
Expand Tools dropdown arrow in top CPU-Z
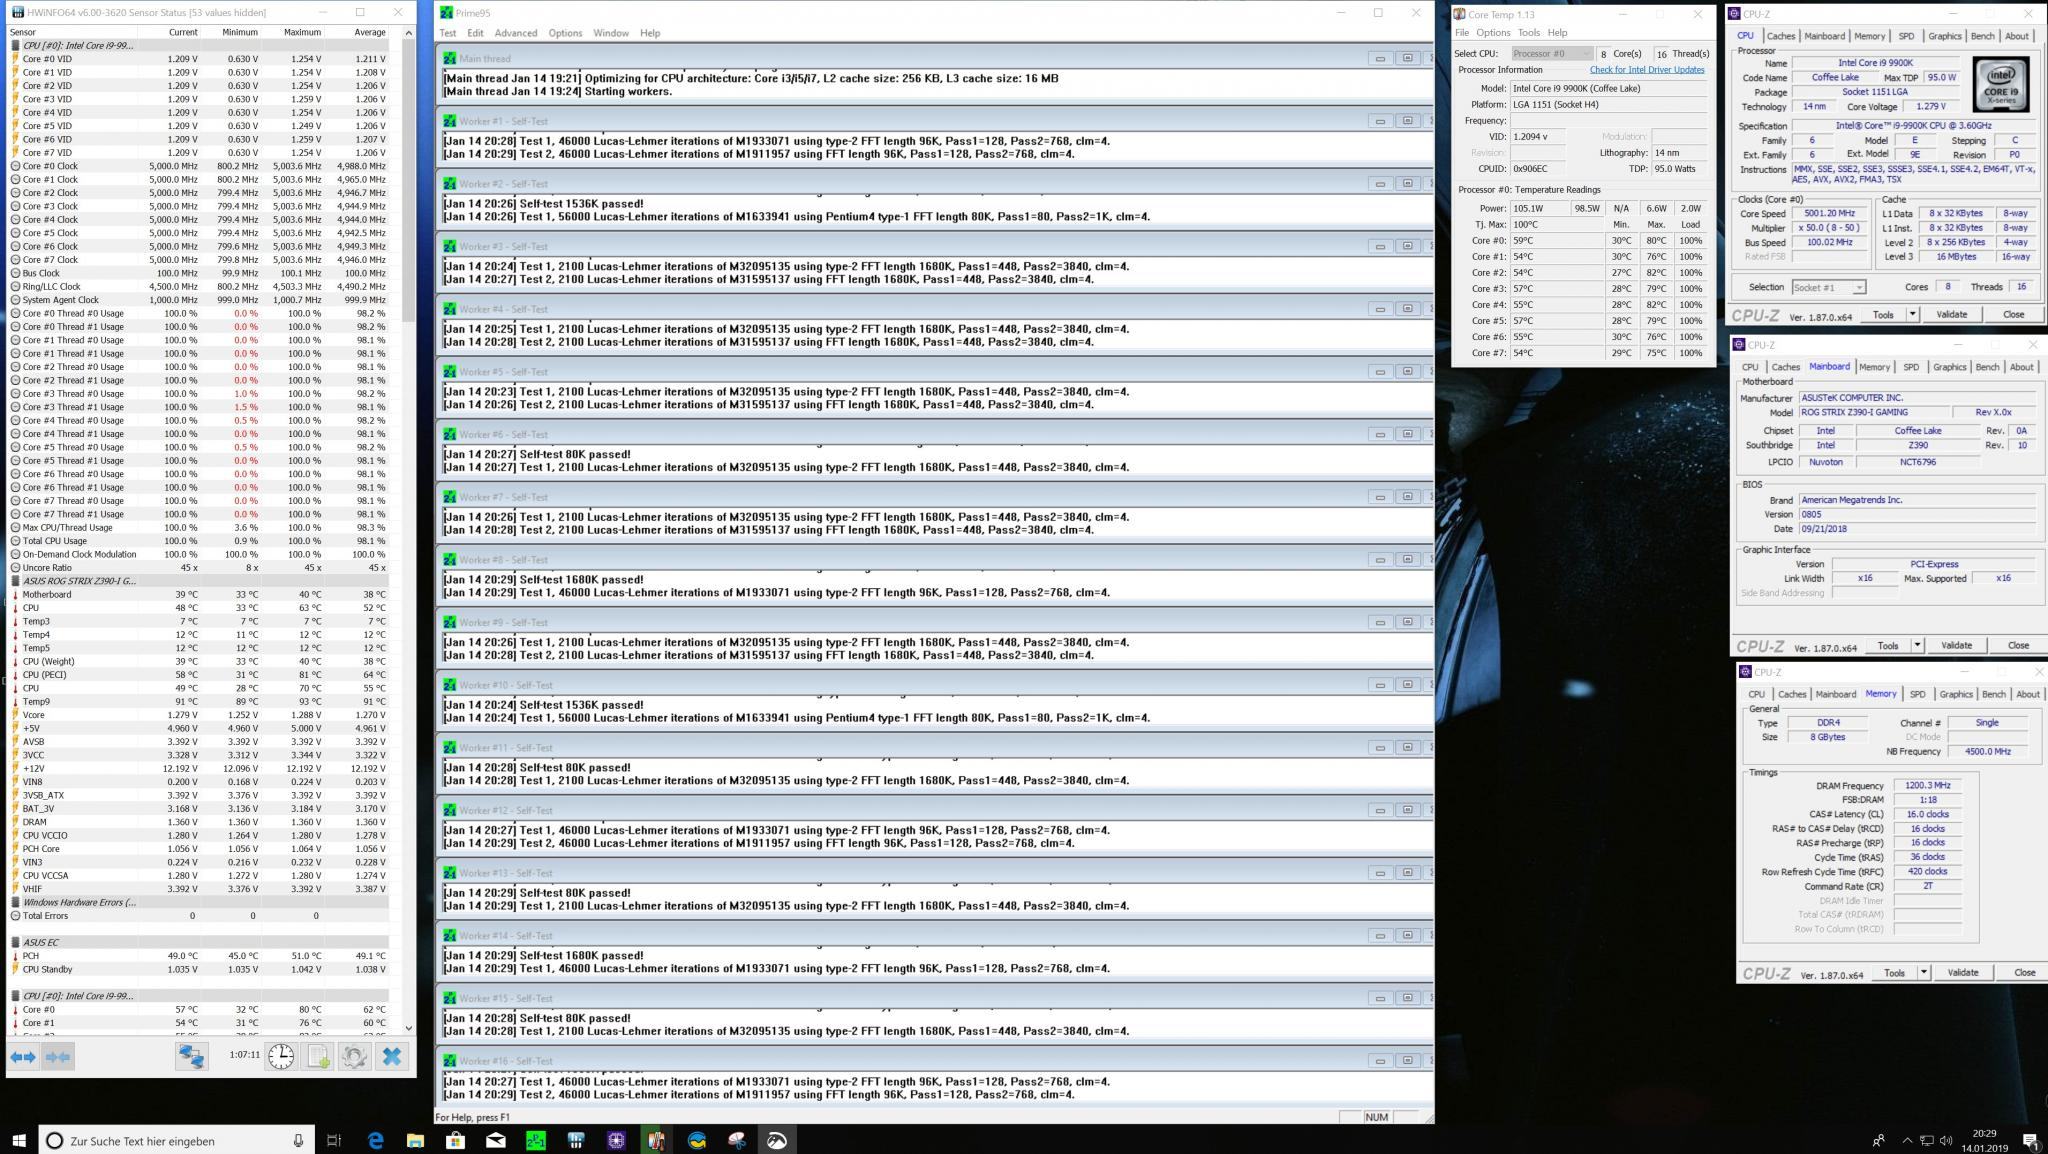point(1912,314)
